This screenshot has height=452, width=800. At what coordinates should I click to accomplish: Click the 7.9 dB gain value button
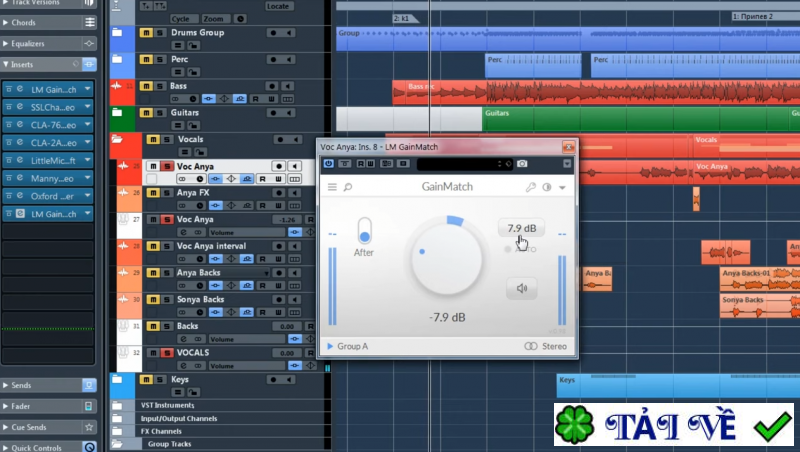pos(521,228)
